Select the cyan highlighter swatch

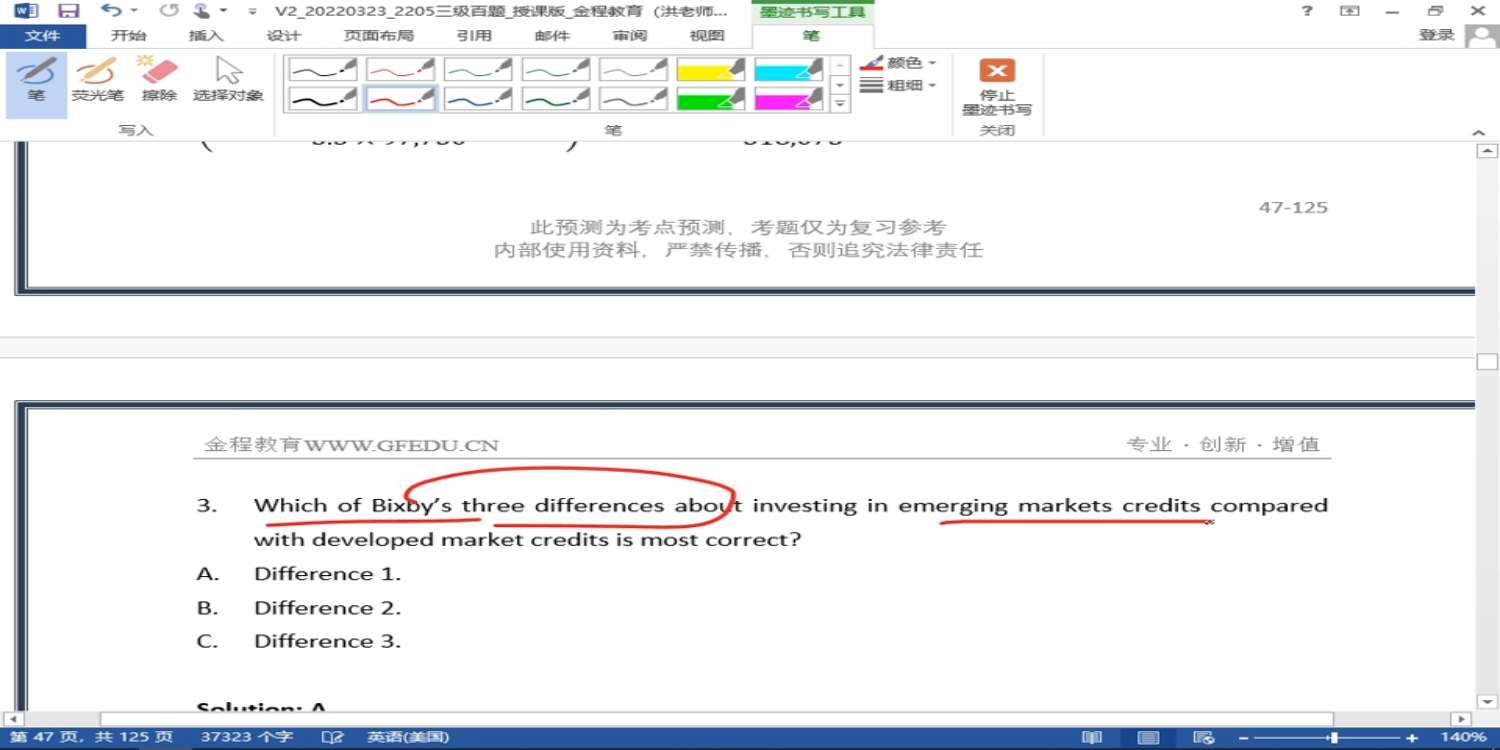(789, 70)
